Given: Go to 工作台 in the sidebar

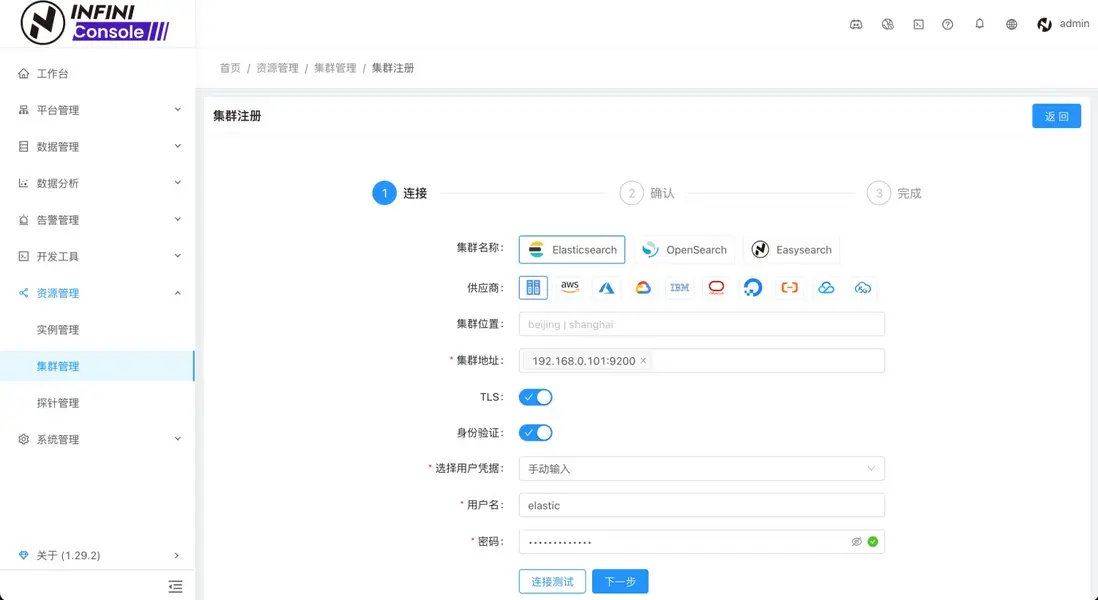Looking at the screenshot, I should click(x=97, y=74).
